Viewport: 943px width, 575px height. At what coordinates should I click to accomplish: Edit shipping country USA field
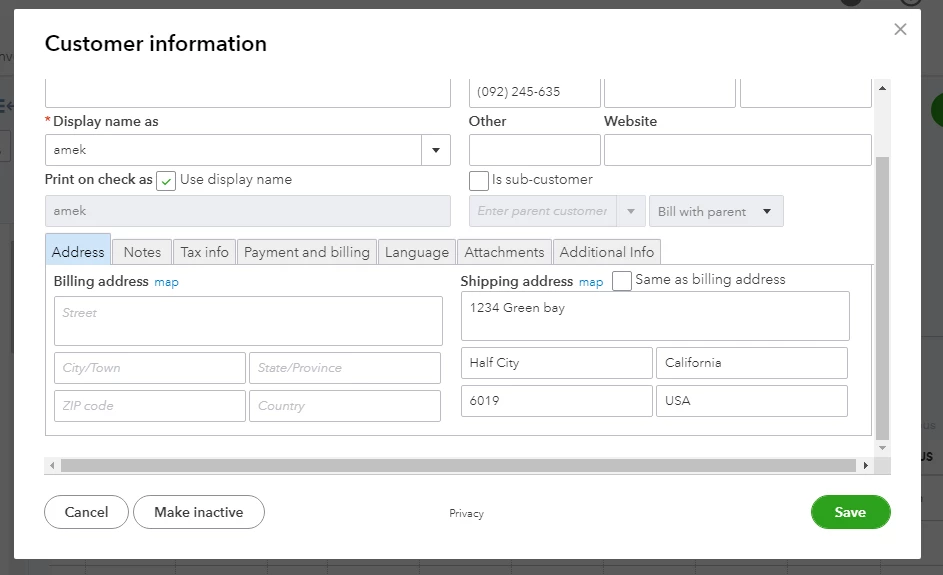point(752,401)
